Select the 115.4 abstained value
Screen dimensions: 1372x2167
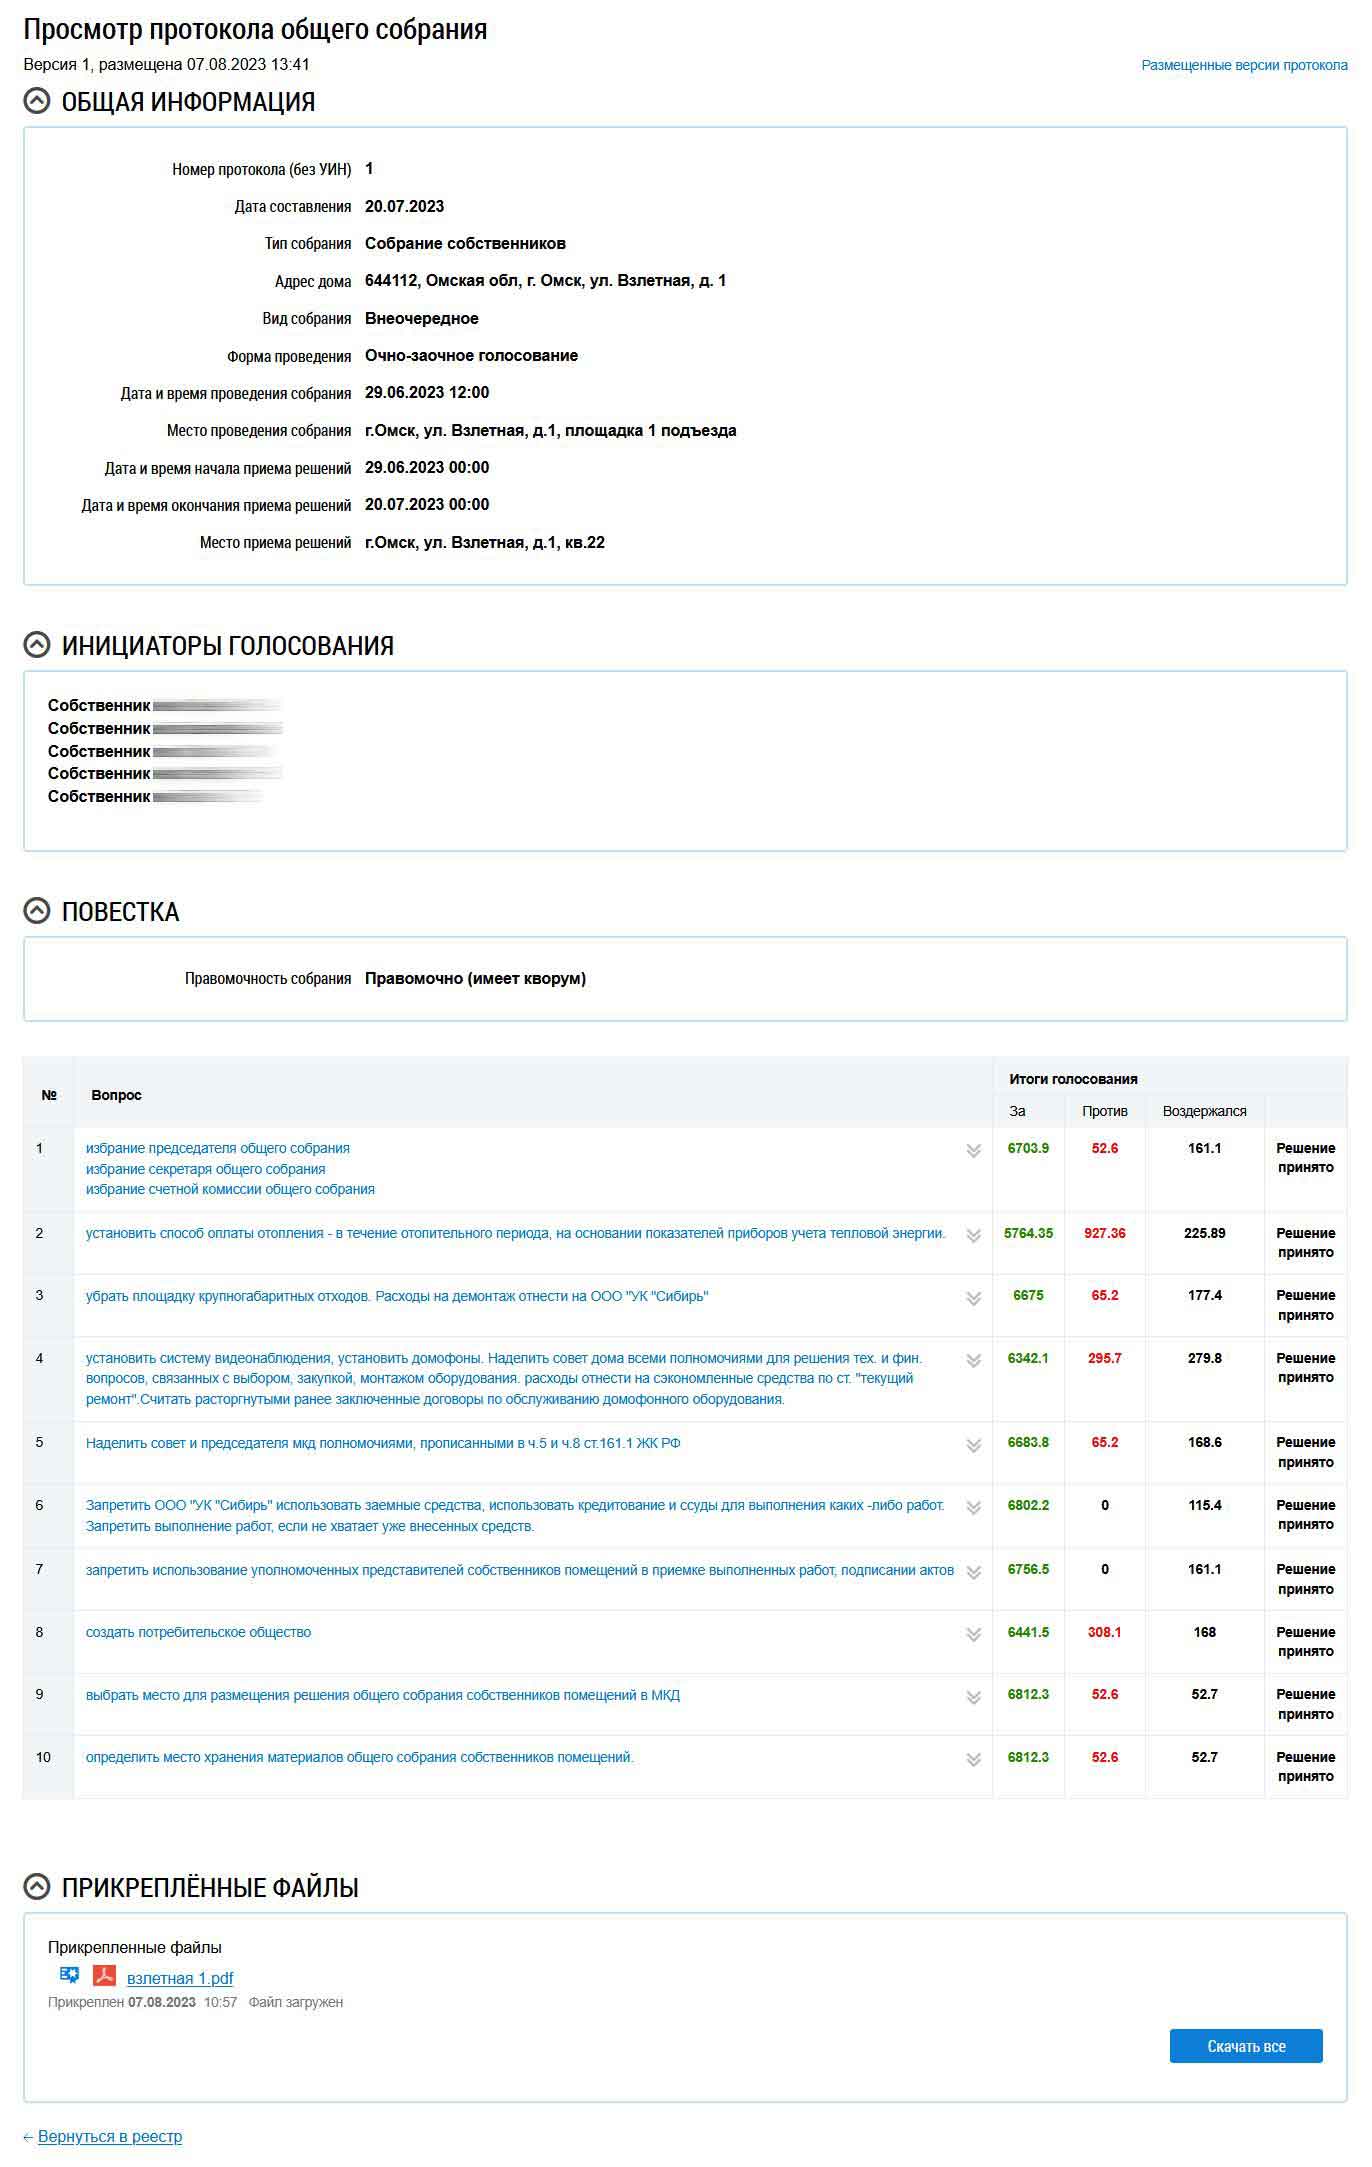[1204, 1505]
